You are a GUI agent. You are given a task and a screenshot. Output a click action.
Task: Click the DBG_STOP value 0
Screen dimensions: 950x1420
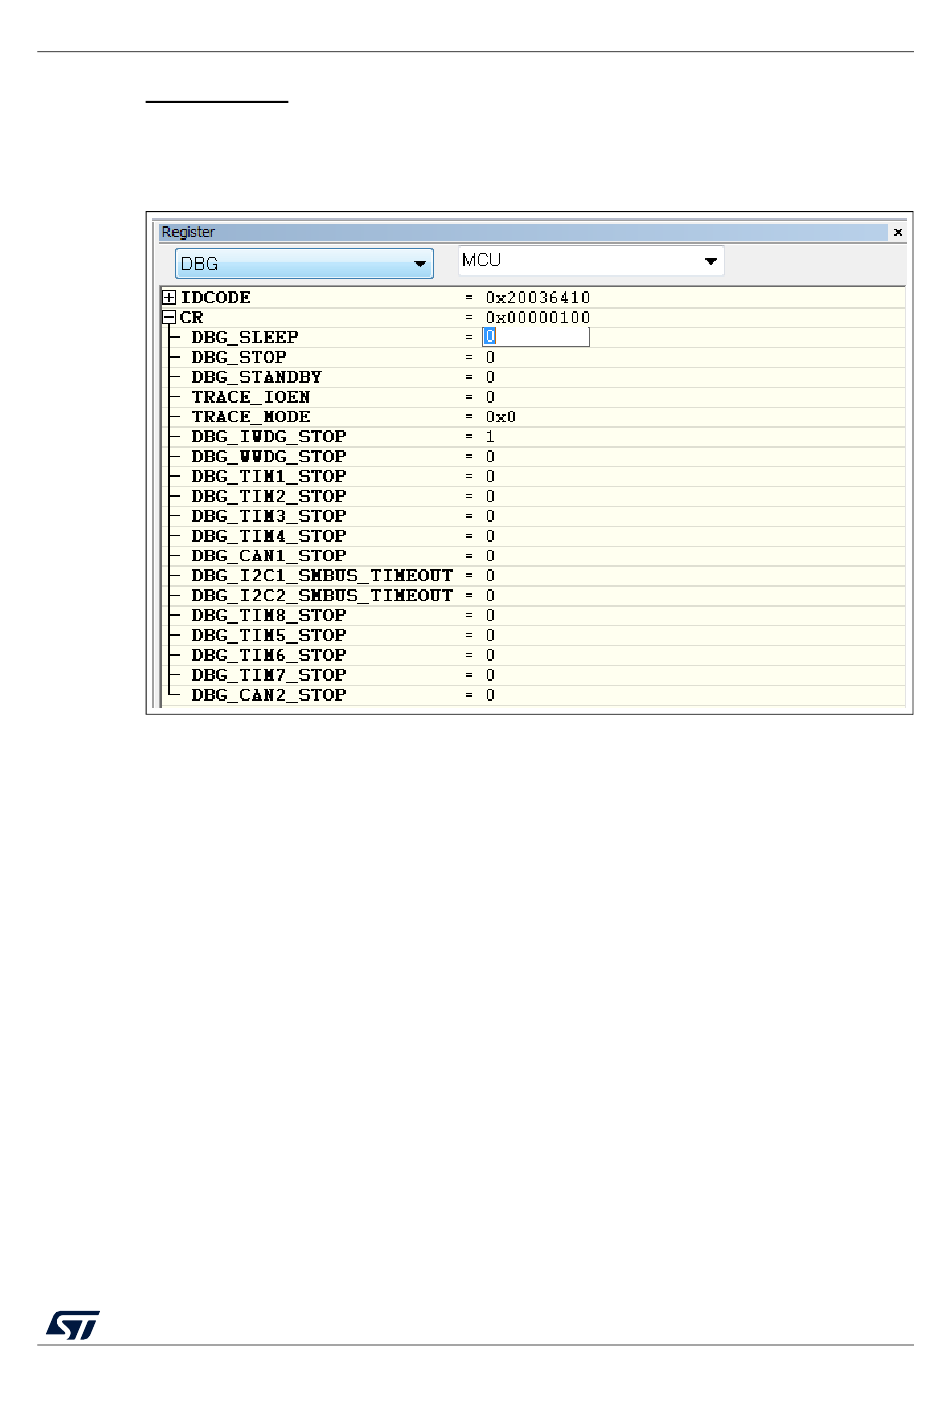click(490, 357)
